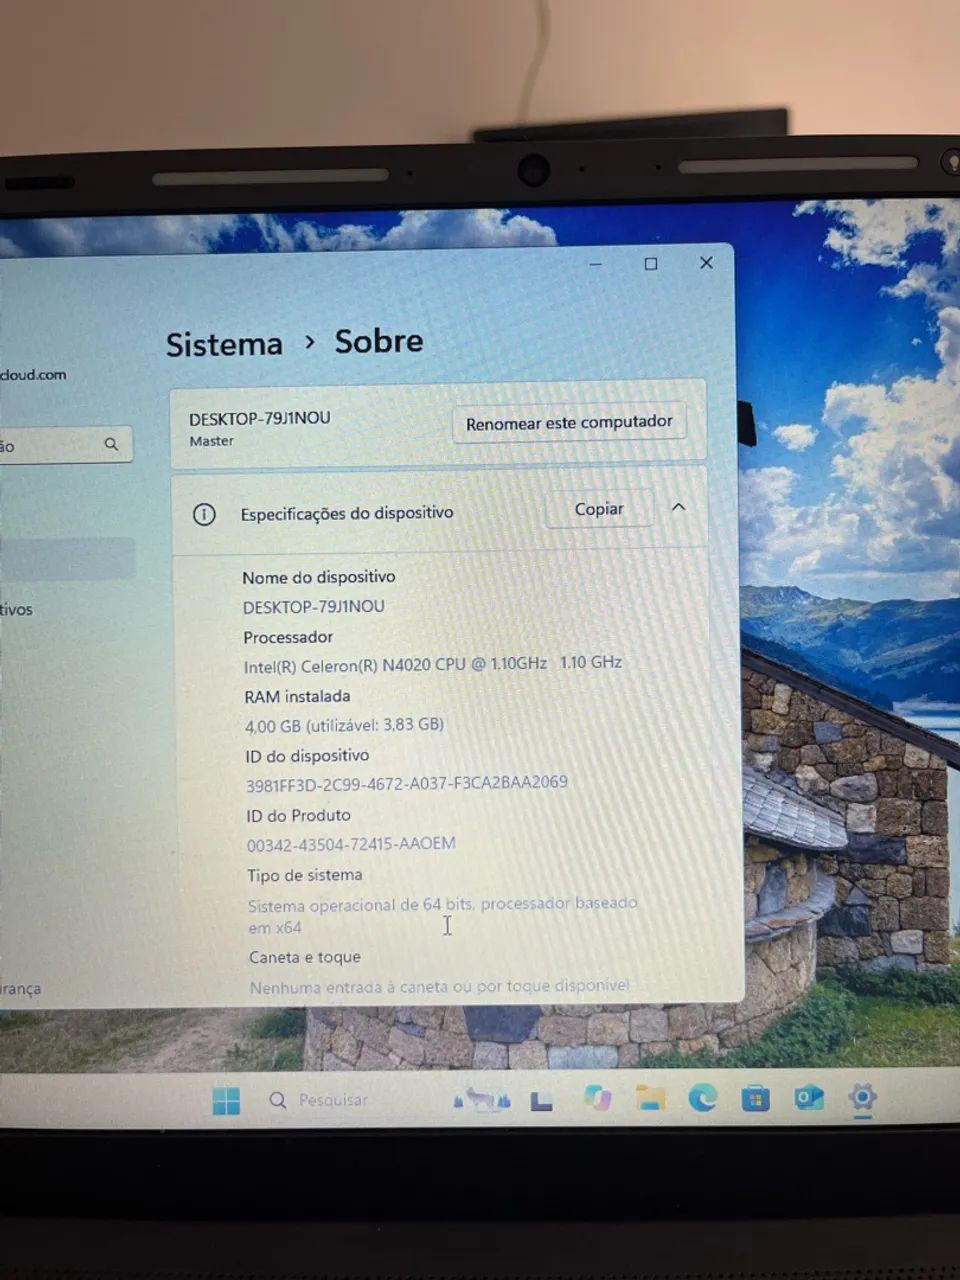Select the device ID 3981FF3D-2C99-4672 value
960x1280 pixels.
(407, 783)
